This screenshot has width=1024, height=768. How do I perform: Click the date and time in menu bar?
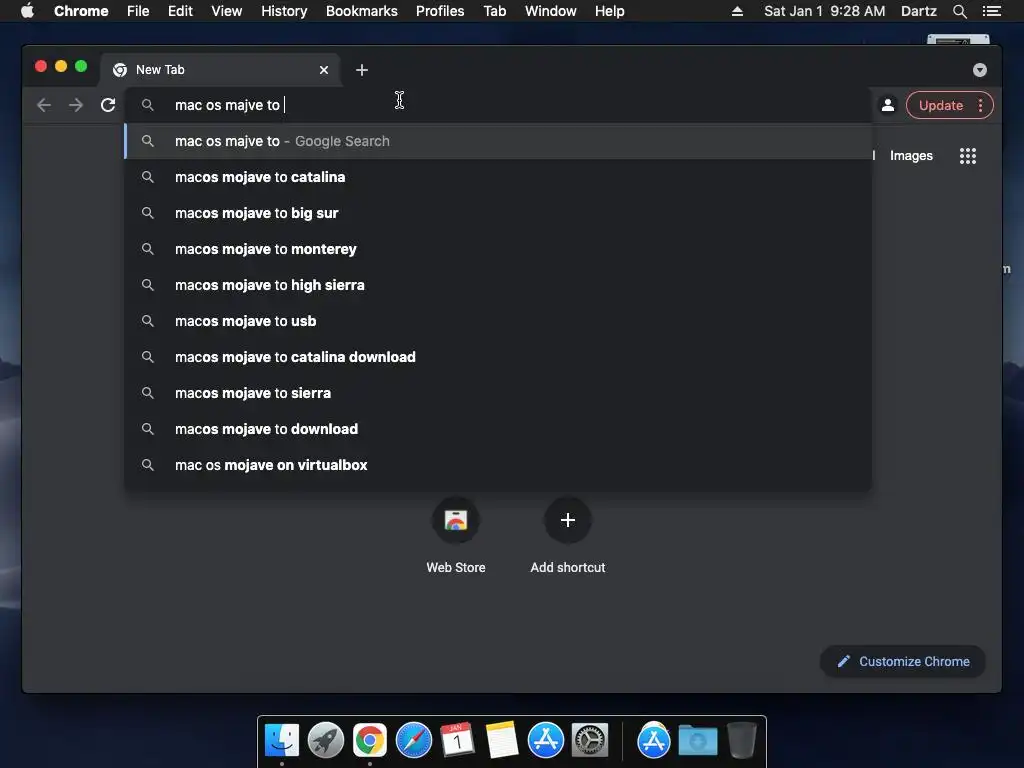click(825, 11)
